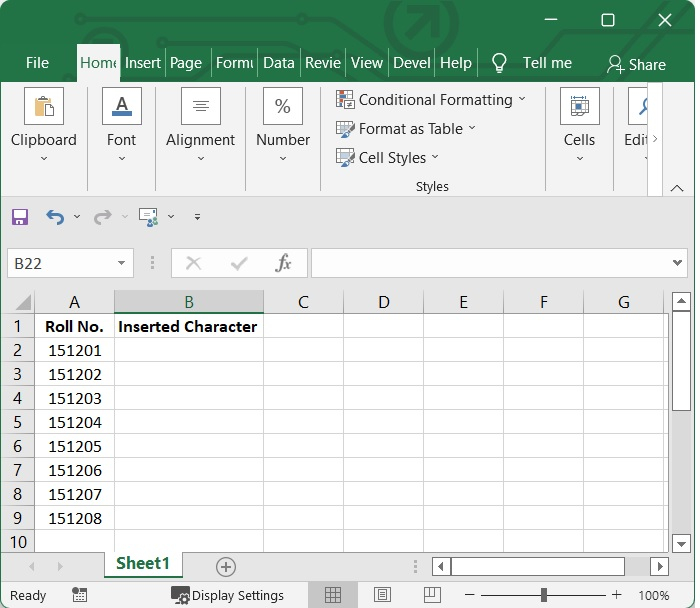Open the Editing group
This screenshot has width=700, height=608.
pos(637,125)
